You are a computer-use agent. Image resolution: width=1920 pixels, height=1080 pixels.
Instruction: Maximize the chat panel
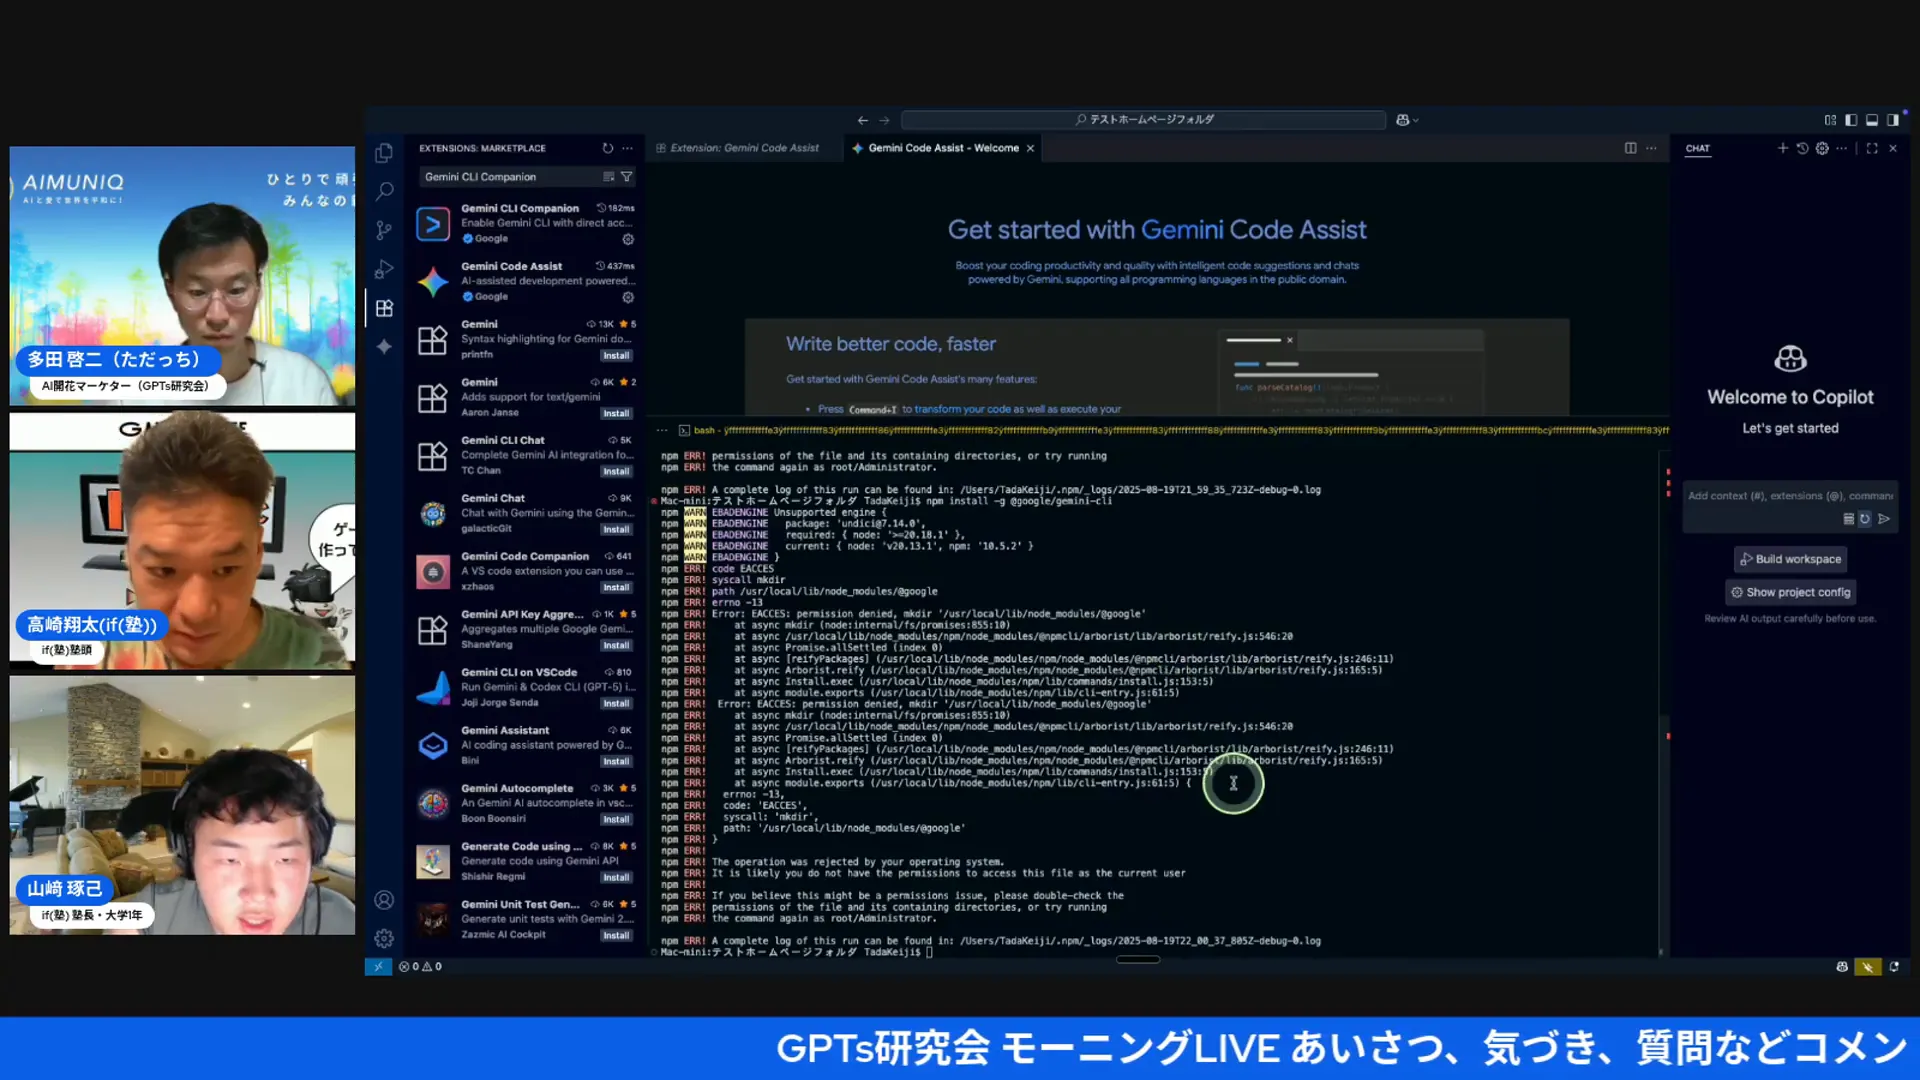[1872, 148]
